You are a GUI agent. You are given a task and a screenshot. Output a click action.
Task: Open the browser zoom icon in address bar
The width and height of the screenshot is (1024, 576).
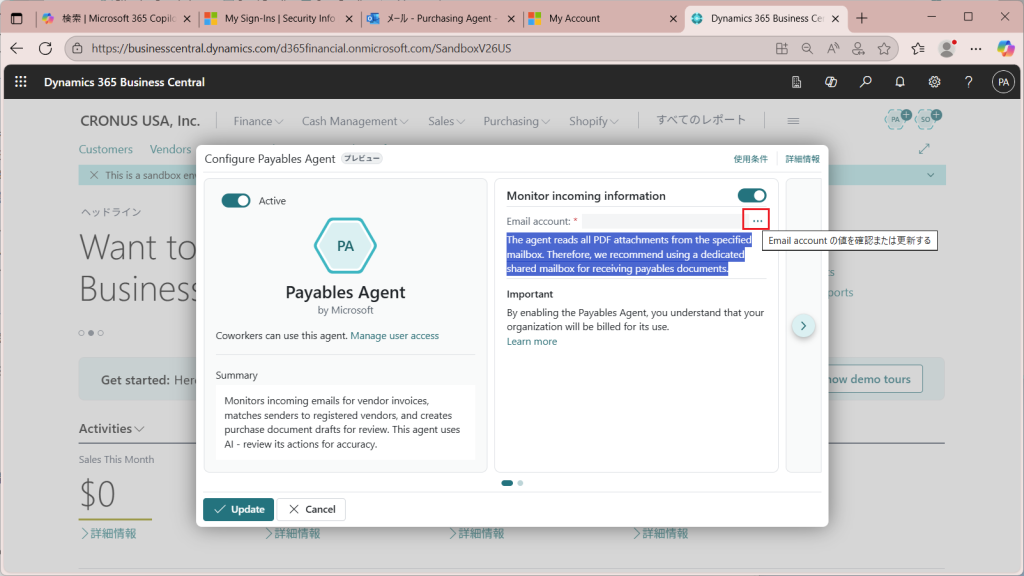click(807, 48)
